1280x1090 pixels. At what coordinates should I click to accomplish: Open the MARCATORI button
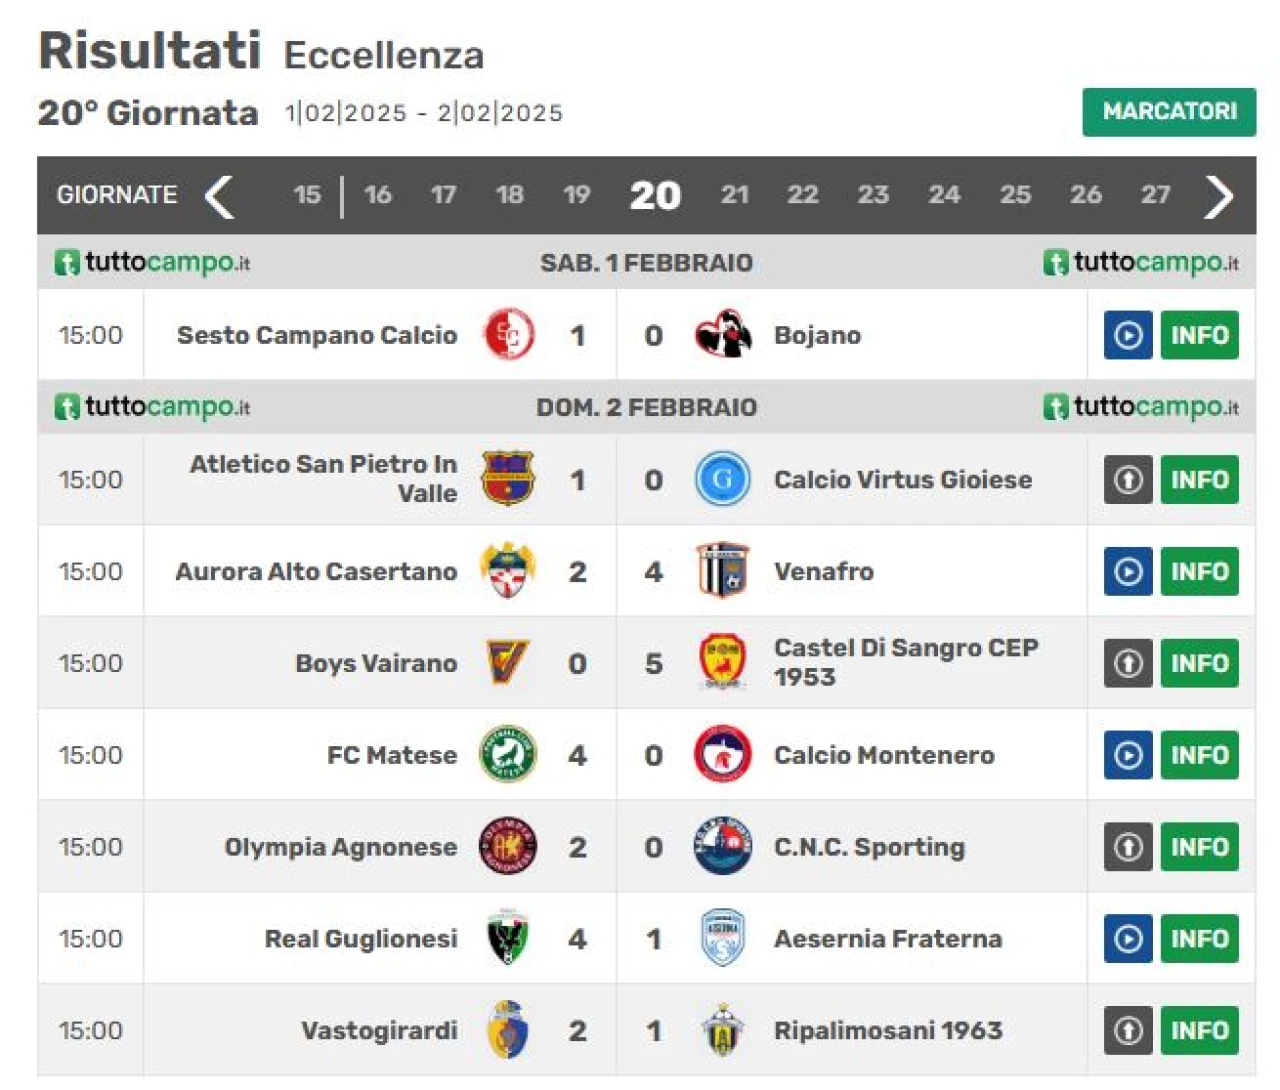coord(1169,112)
